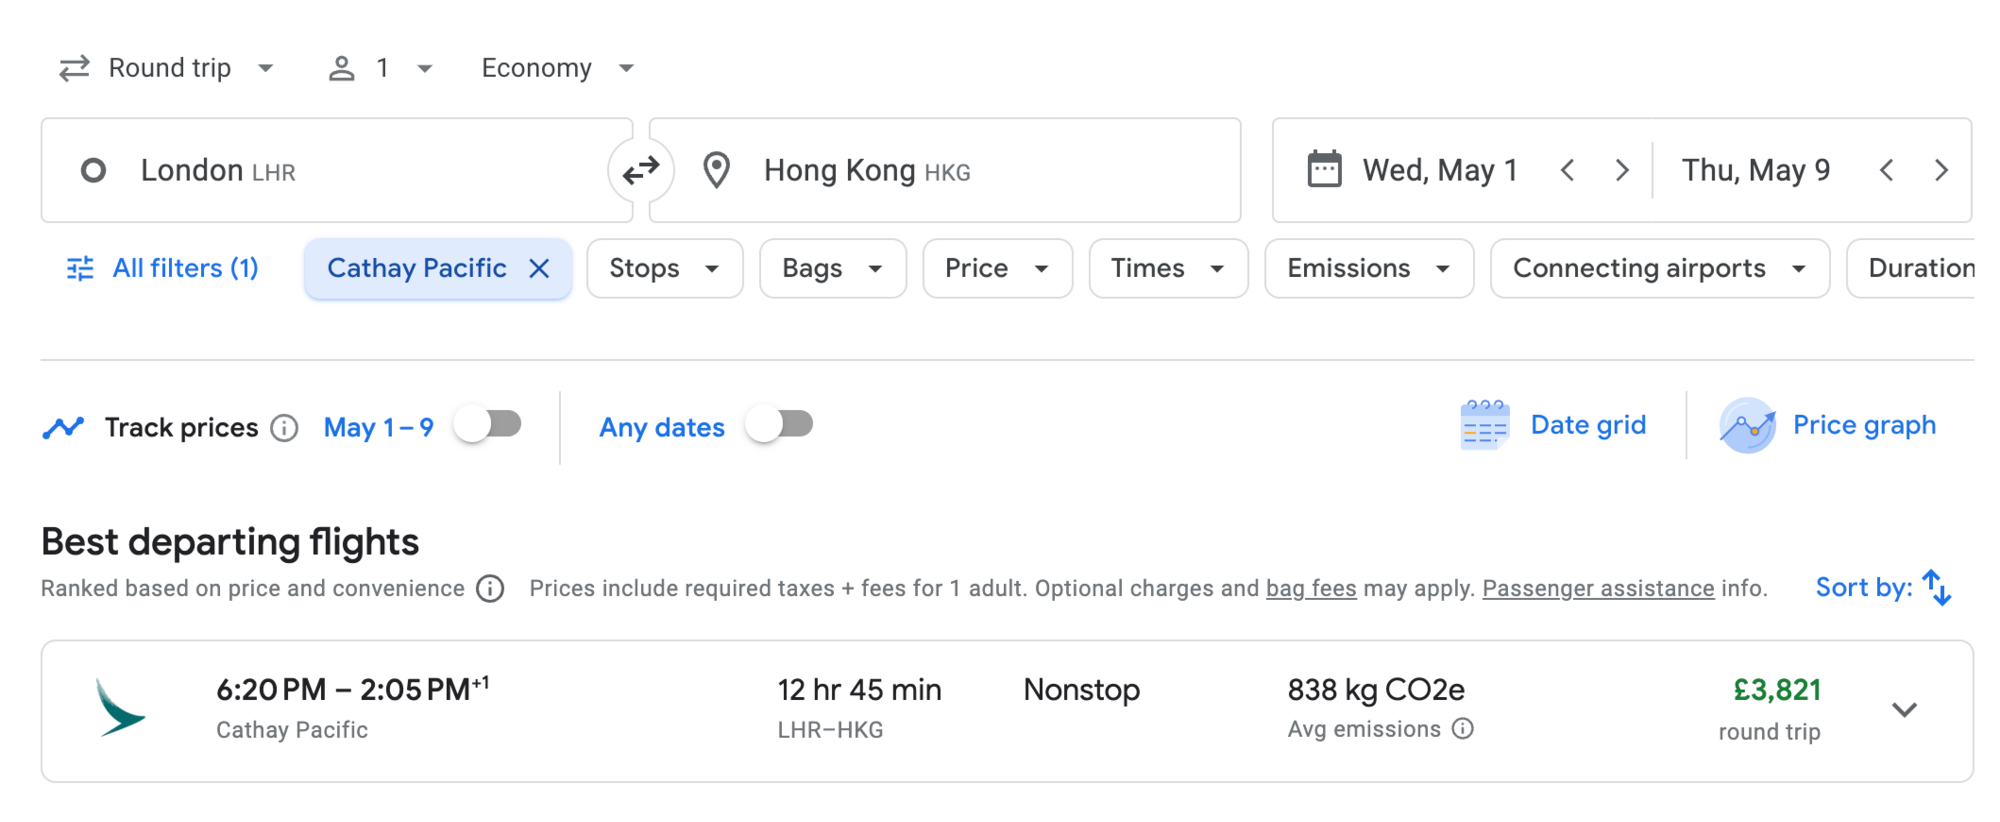Viewport: 2000px width, 822px height.
Task: Open the Price graph
Action: click(x=1829, y=426)
